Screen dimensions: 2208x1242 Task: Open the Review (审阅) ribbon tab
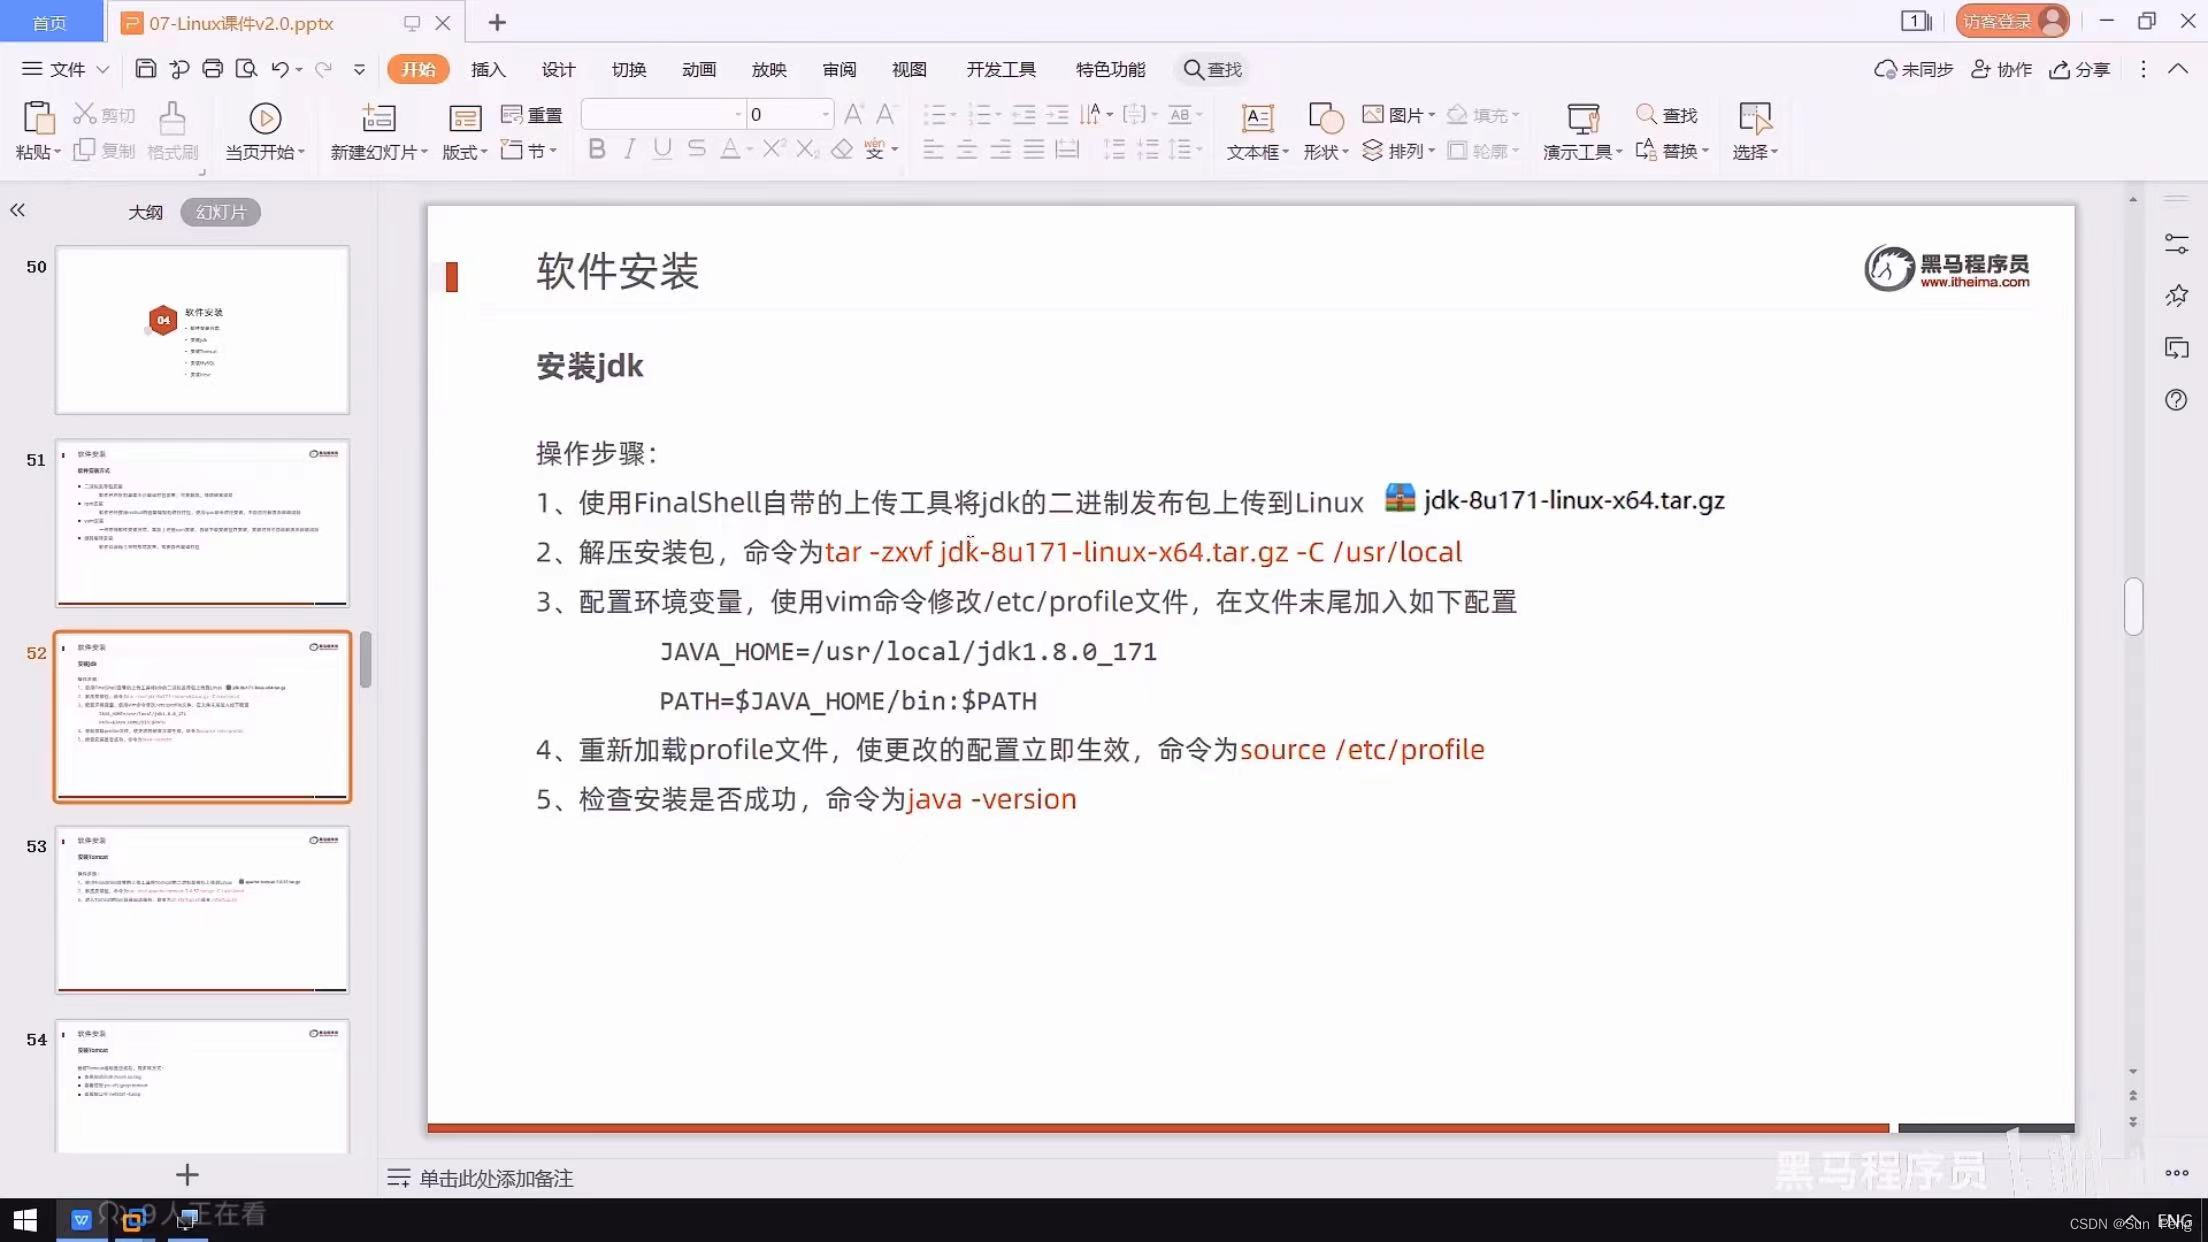tap(839, 69)
